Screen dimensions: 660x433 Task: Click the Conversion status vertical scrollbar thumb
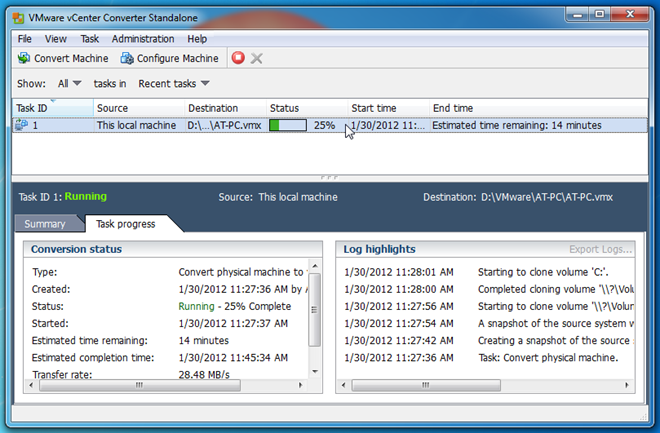(x=315, y=309)
